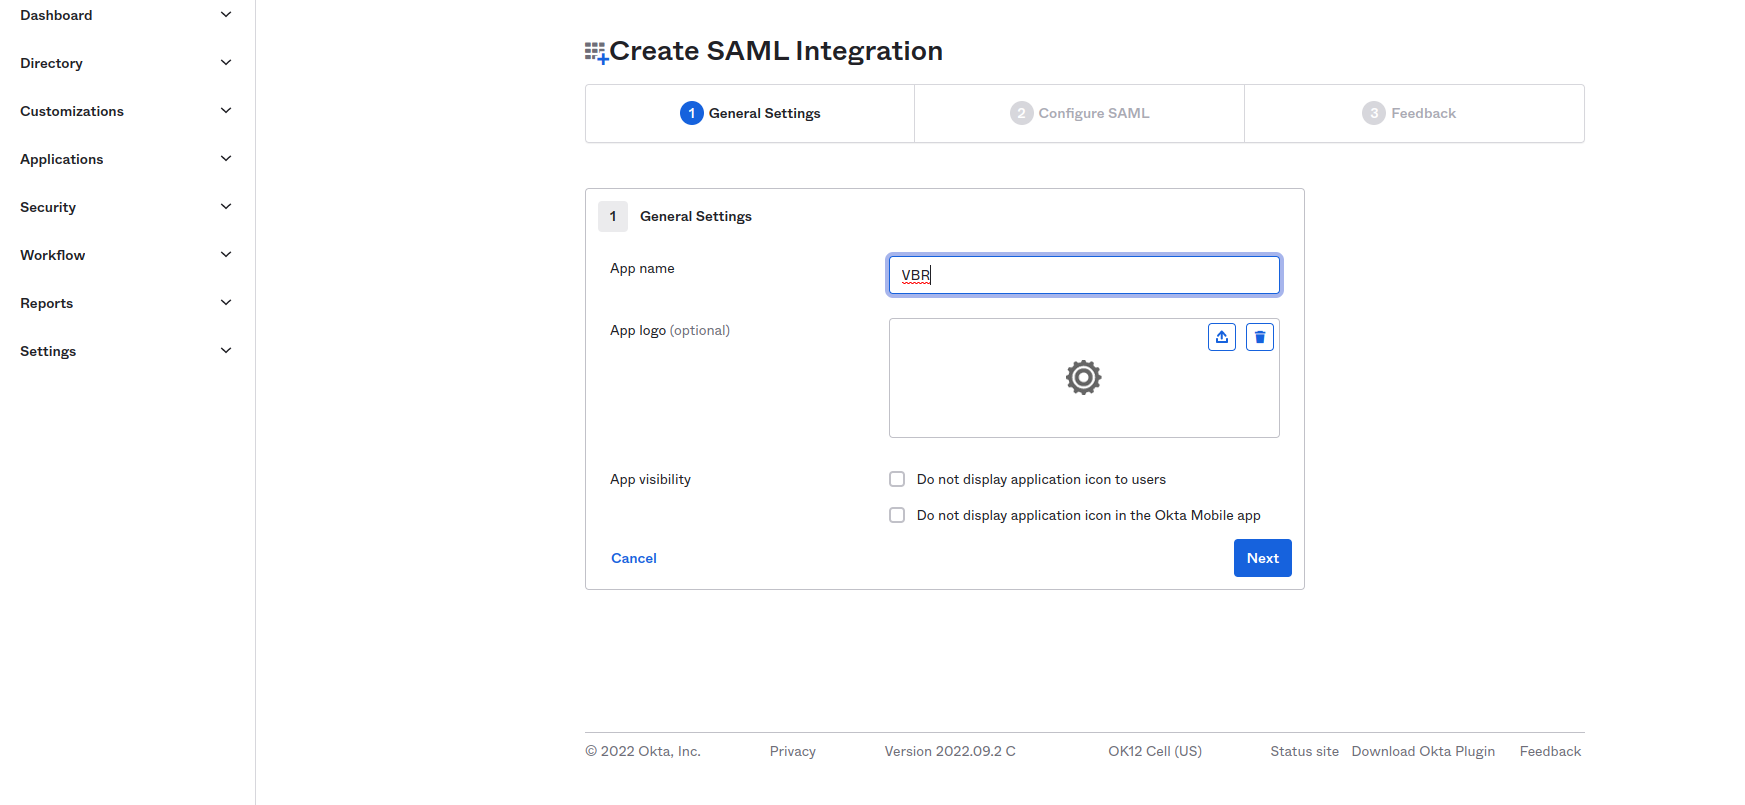Expand the Applications sidebar chevron
Image resolution: width=1745 pixels, height=805 pixels.
(x=226, y=159)
